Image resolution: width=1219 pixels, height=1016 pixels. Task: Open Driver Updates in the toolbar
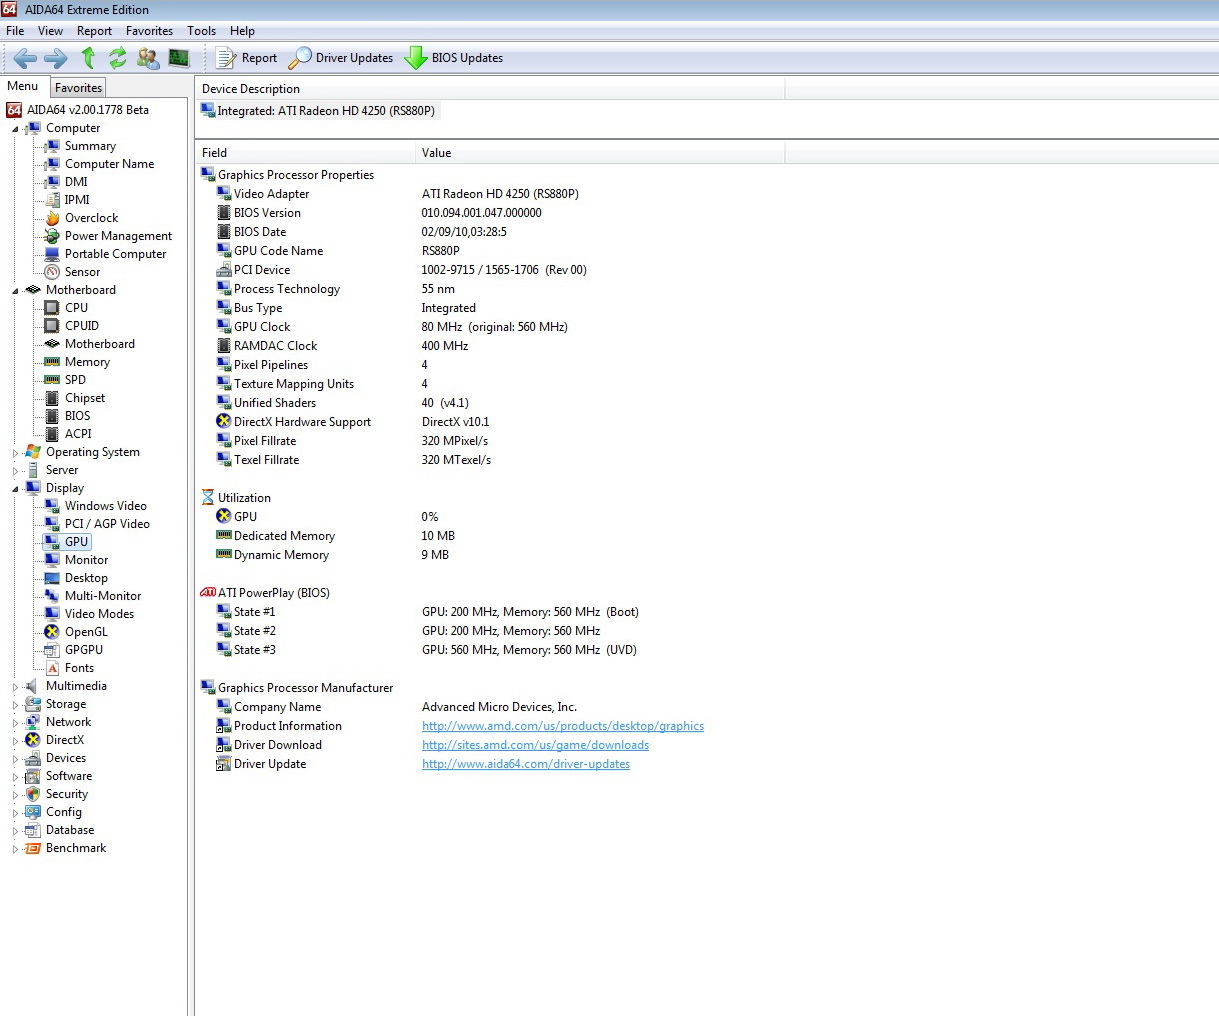tap(341, 58)
